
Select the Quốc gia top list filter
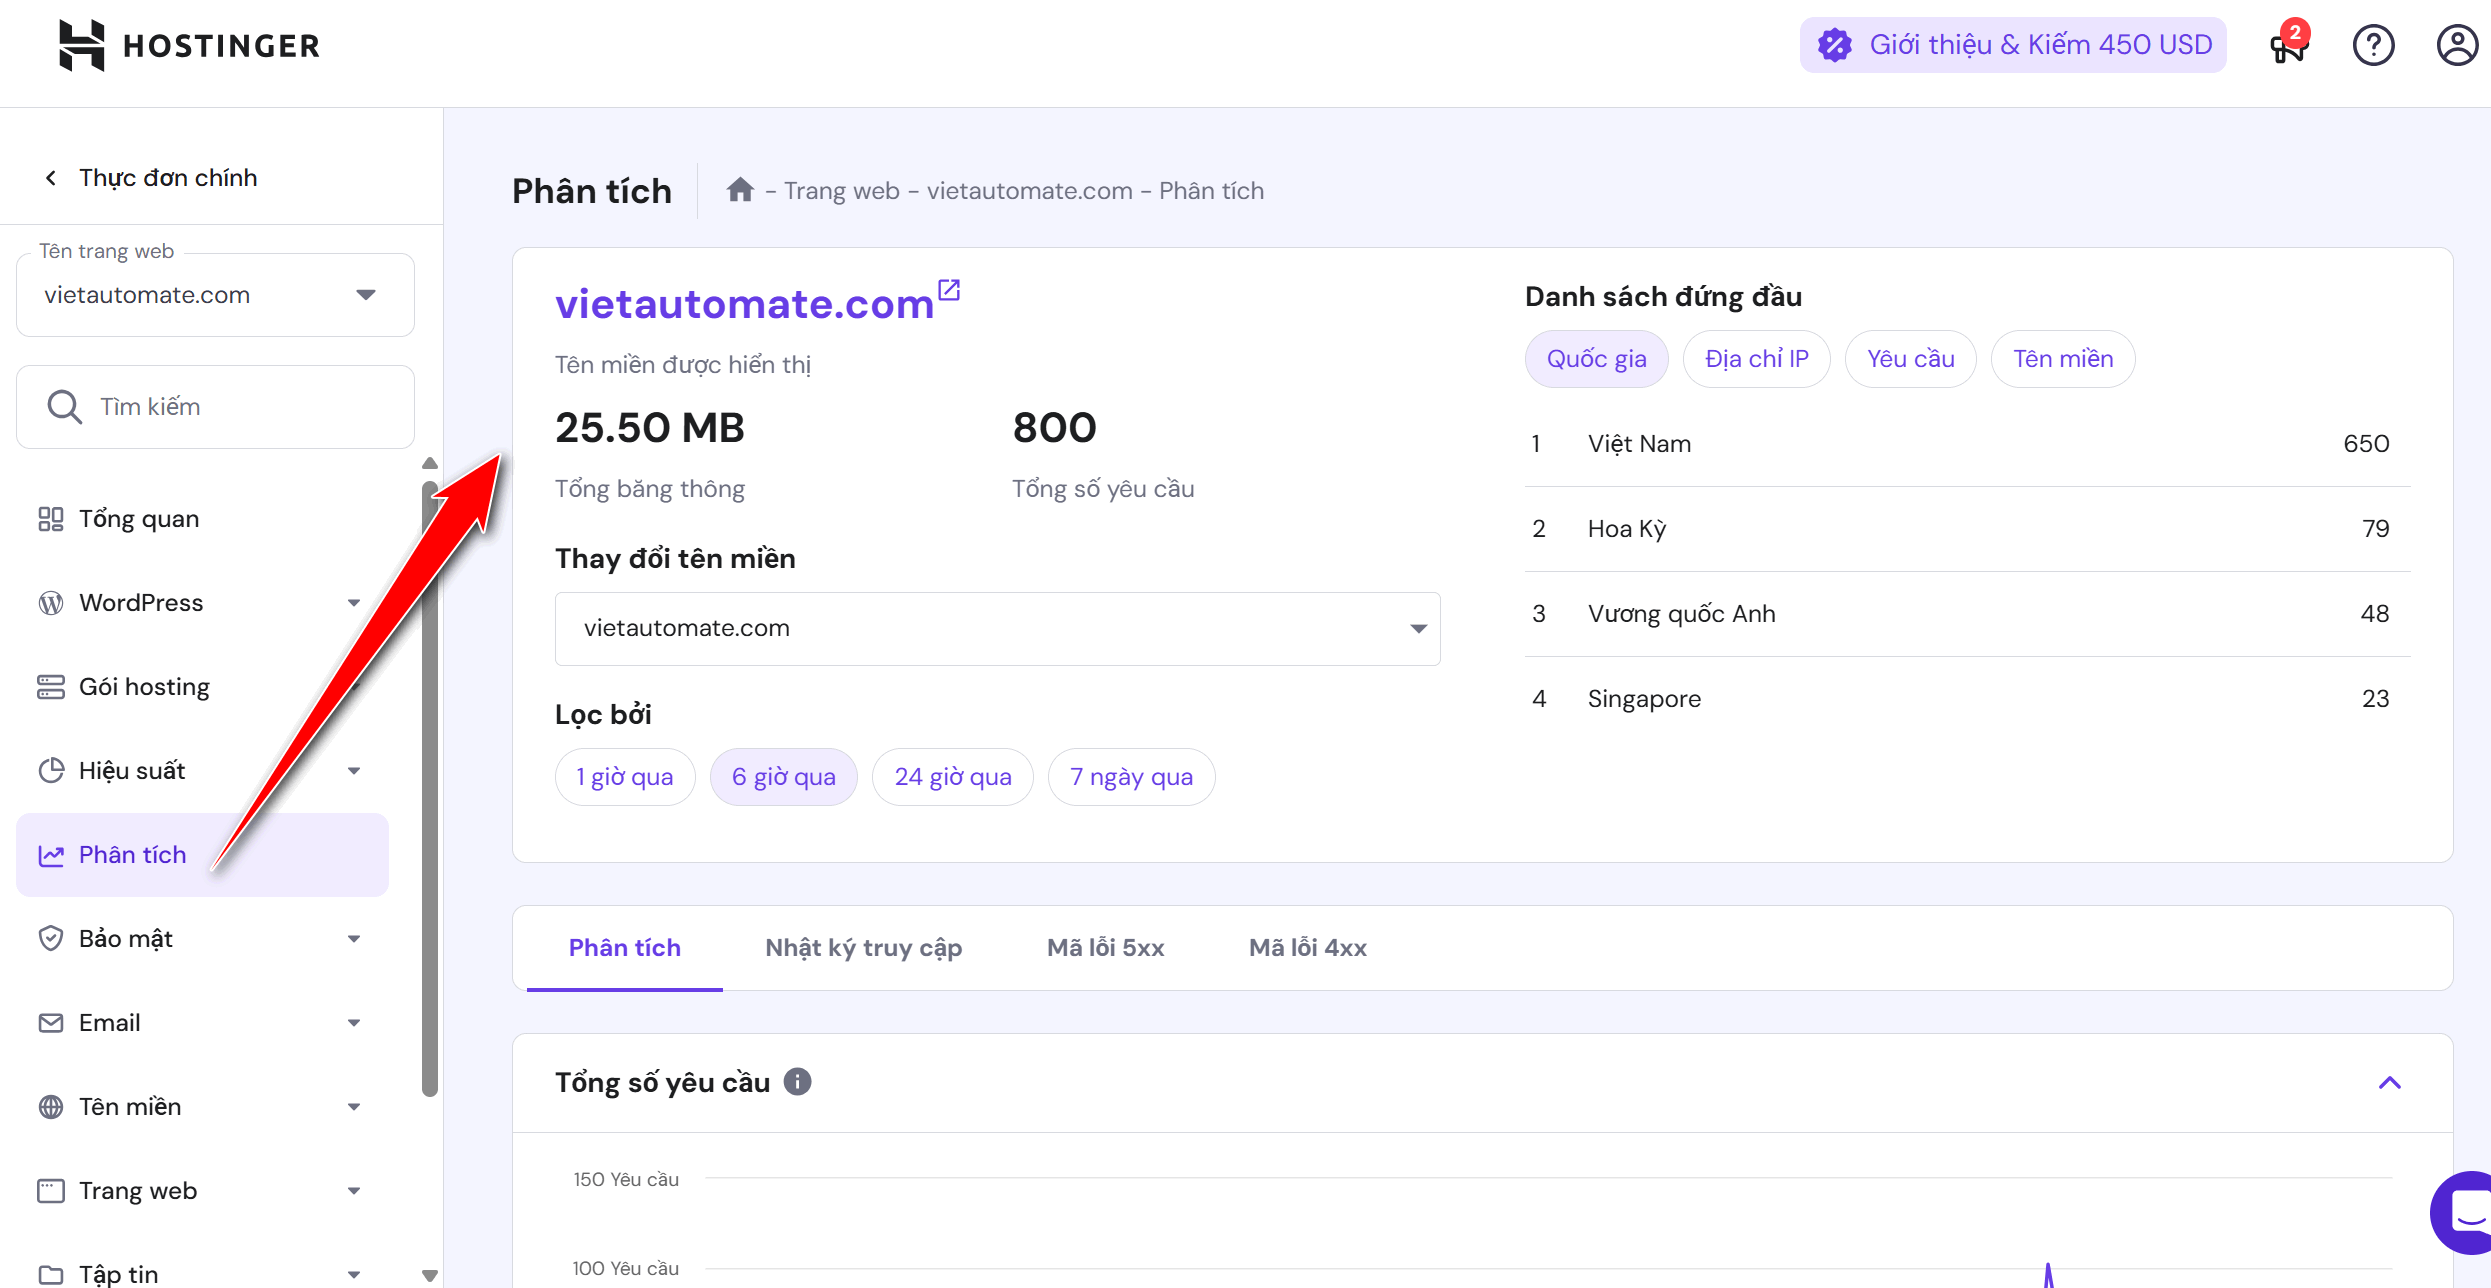(1597, 359)
